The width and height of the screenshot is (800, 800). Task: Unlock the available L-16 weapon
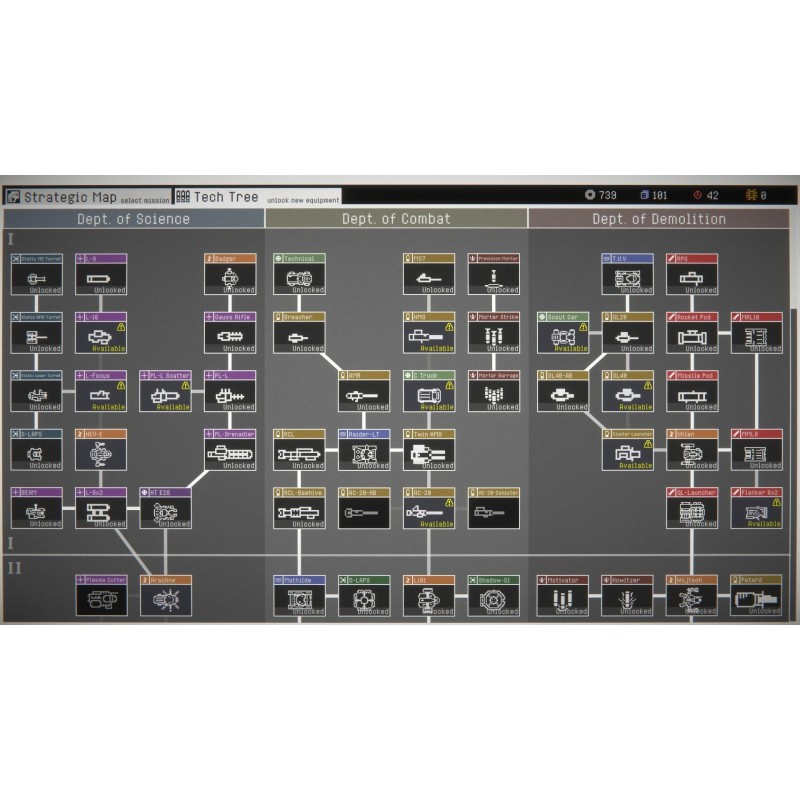click(x=101, y=333)
